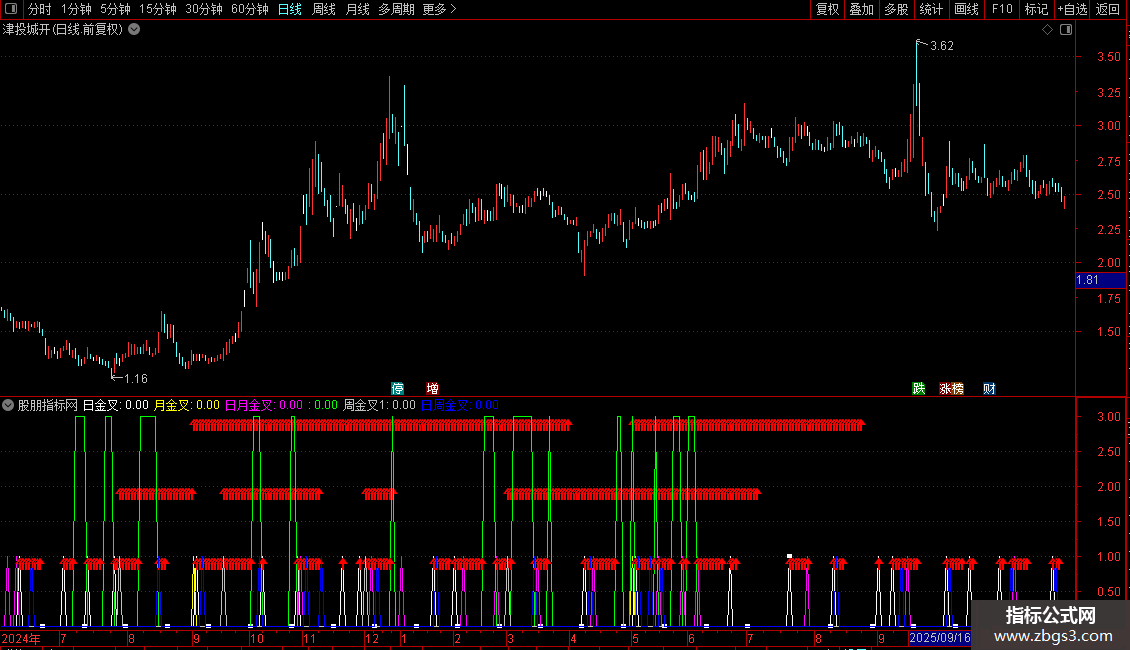
Task: Select the 15分钟 period tab
Action: [x=157, y=9]
